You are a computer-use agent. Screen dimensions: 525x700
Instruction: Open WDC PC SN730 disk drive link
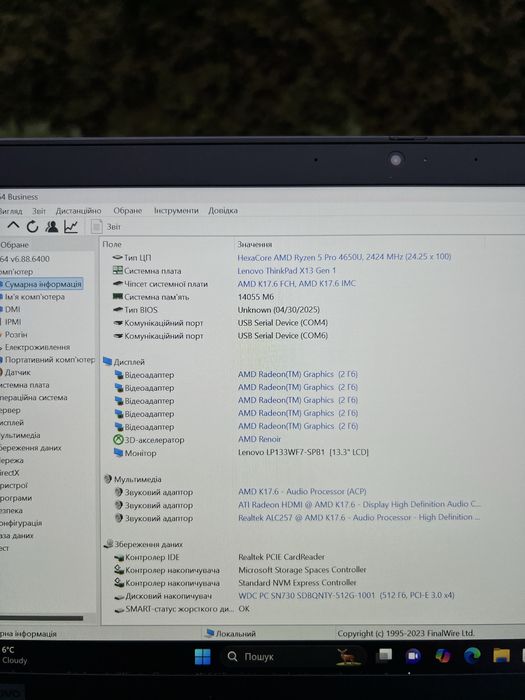pos(346,595)
